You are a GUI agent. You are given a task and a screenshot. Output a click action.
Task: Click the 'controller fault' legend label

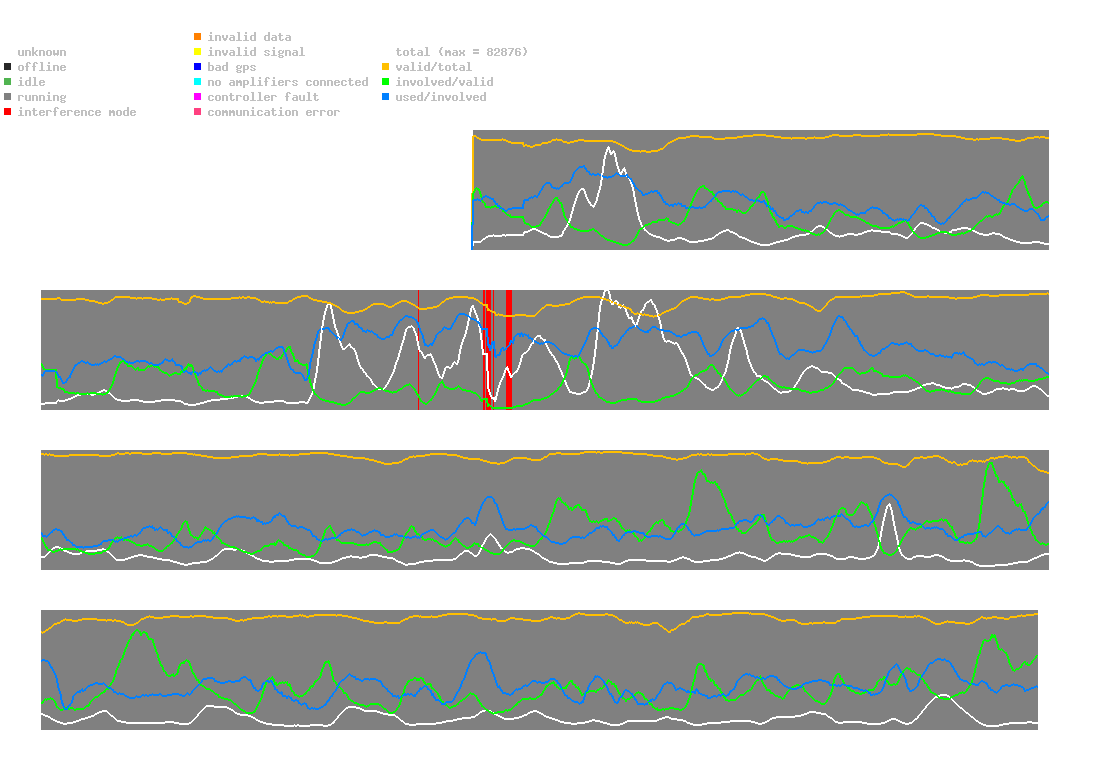tap(263, 97)
